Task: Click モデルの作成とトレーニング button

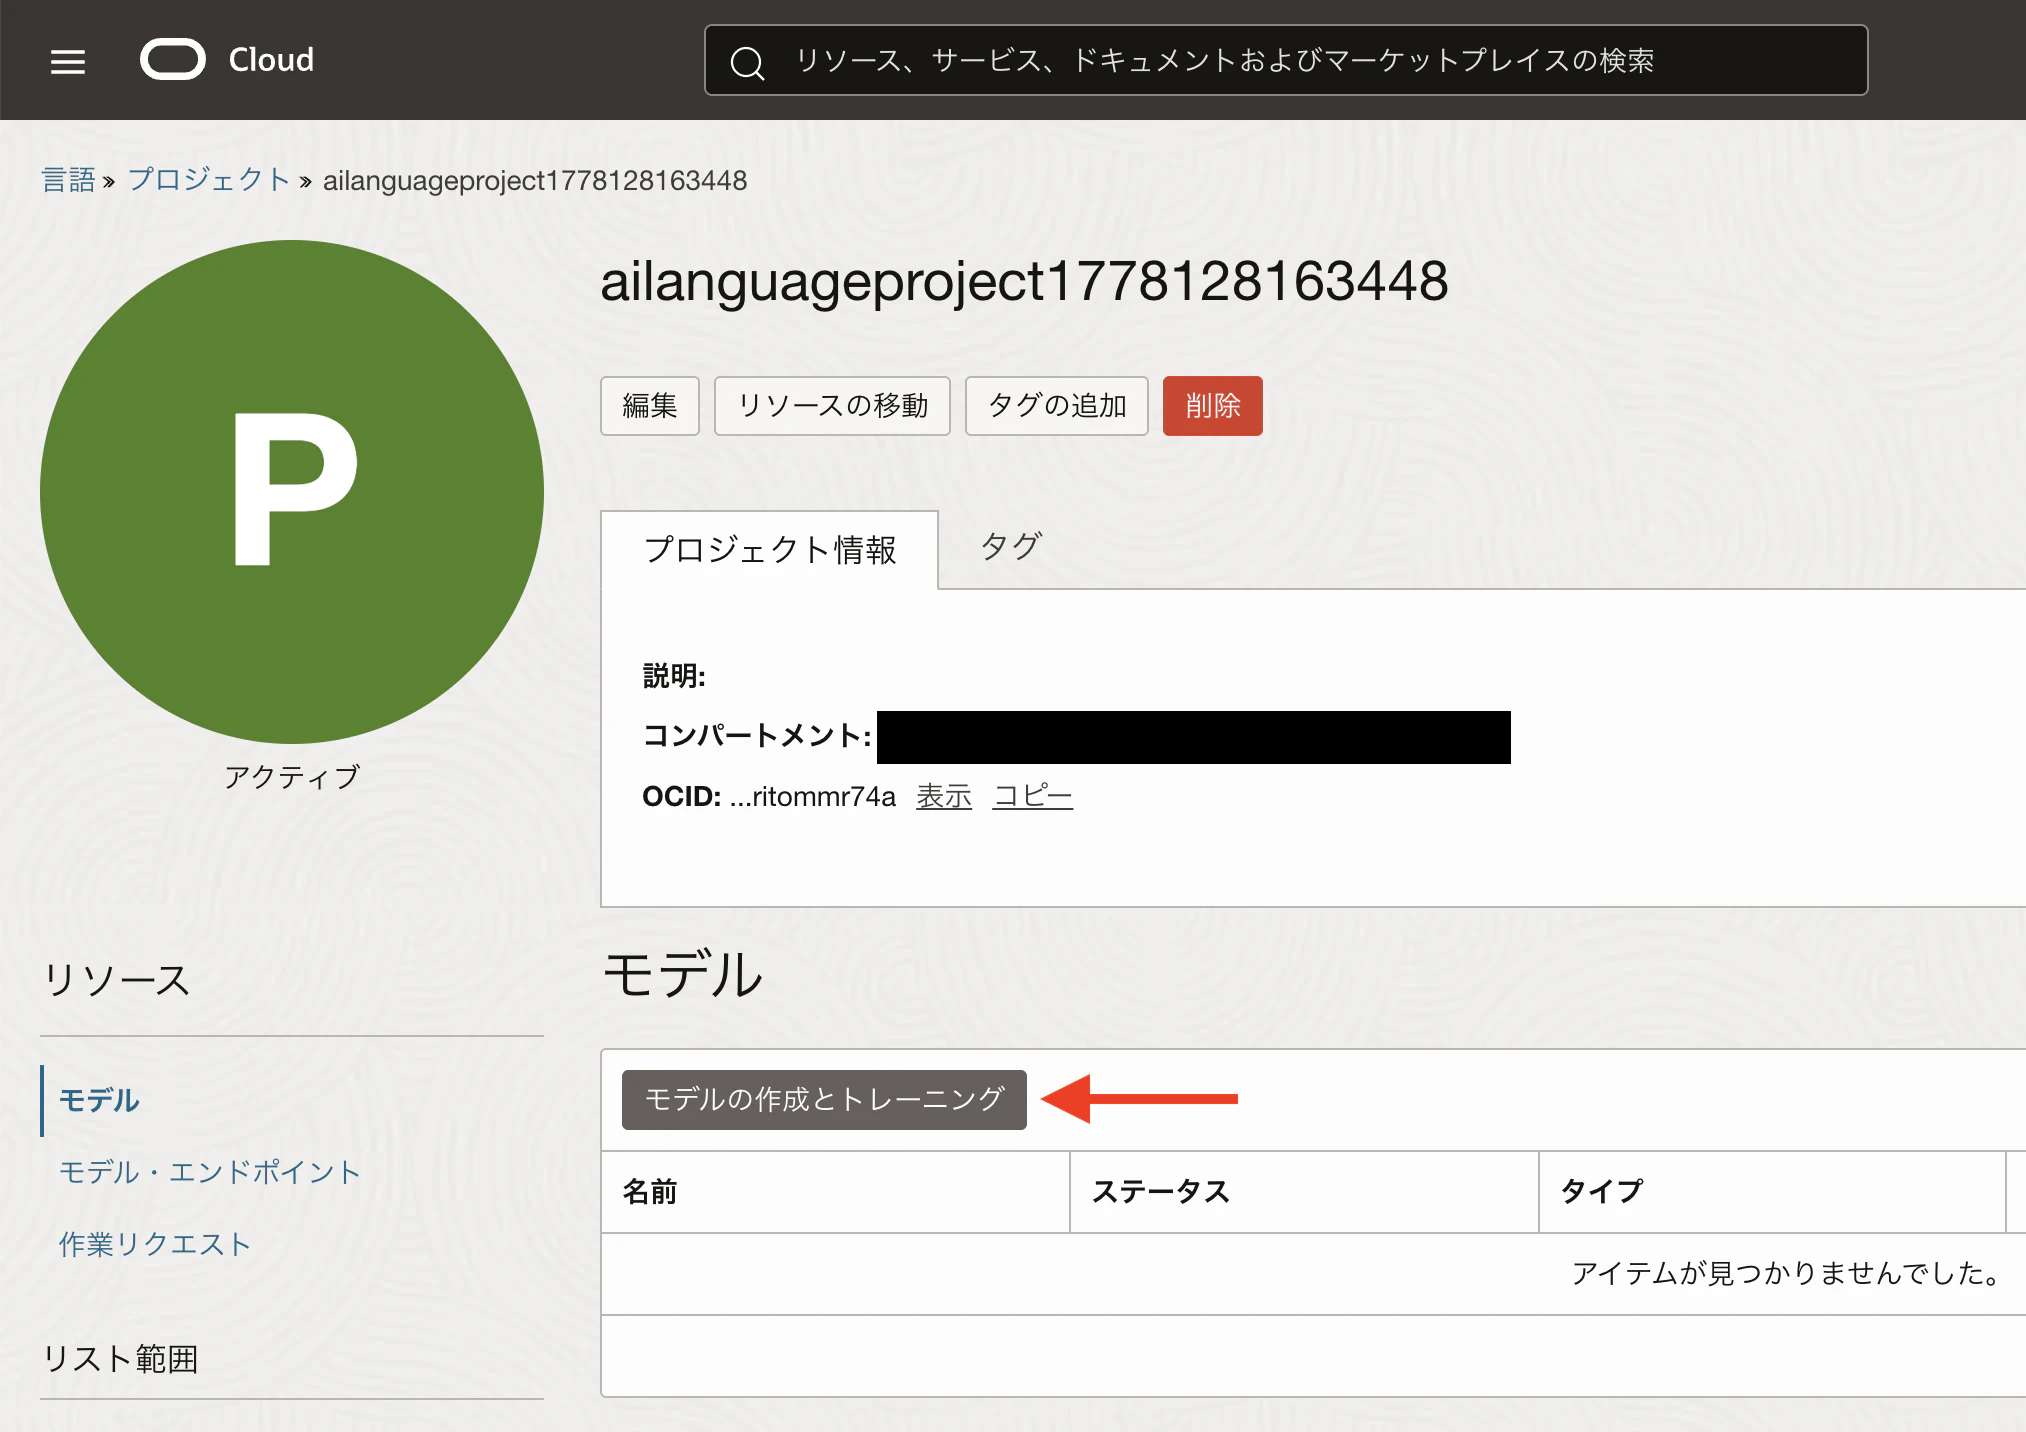Action: coord(824,1100)
